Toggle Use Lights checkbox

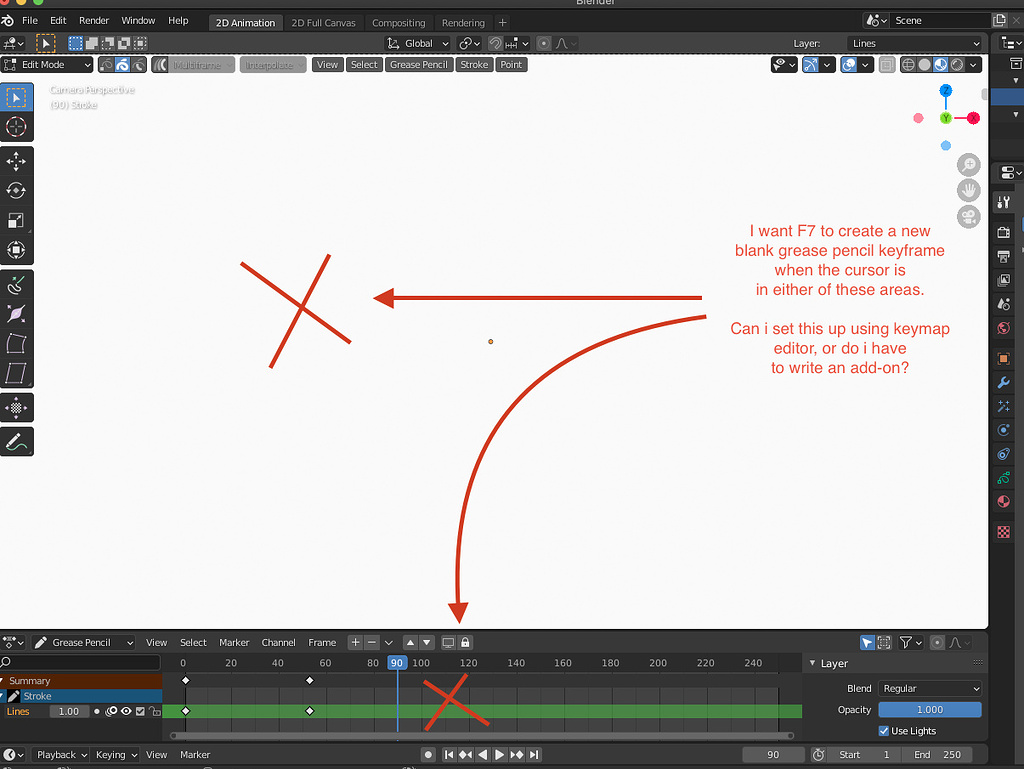(x=884, y=731)
